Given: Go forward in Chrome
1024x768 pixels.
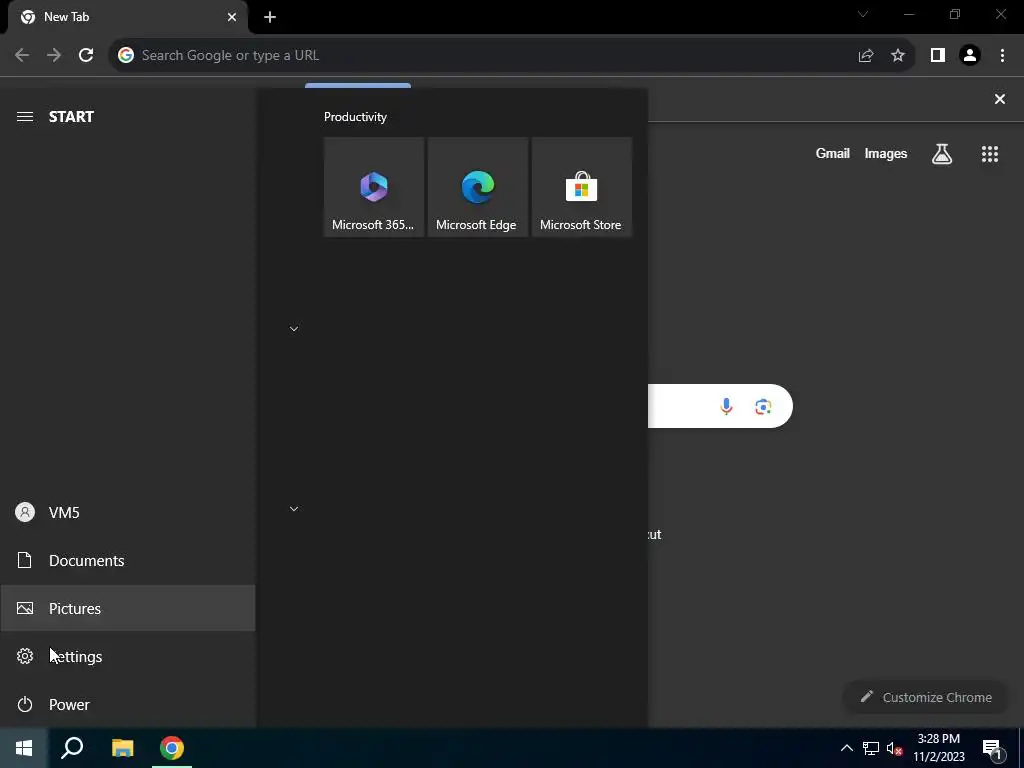Looking at the screenshot, I should pyautogui.click(x=54, y=56).
